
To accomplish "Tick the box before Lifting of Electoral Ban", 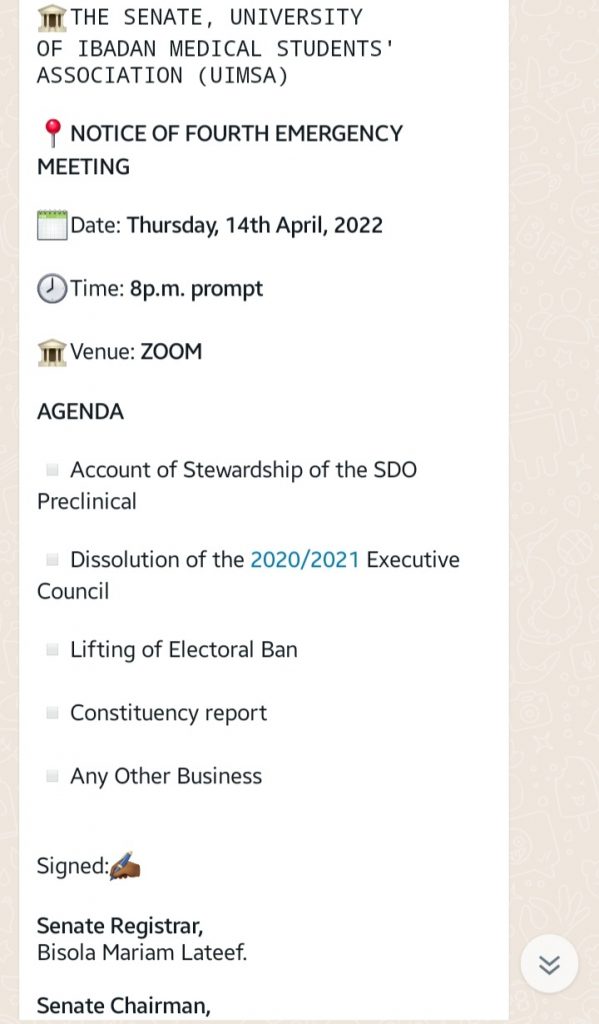I will point(52,649).
